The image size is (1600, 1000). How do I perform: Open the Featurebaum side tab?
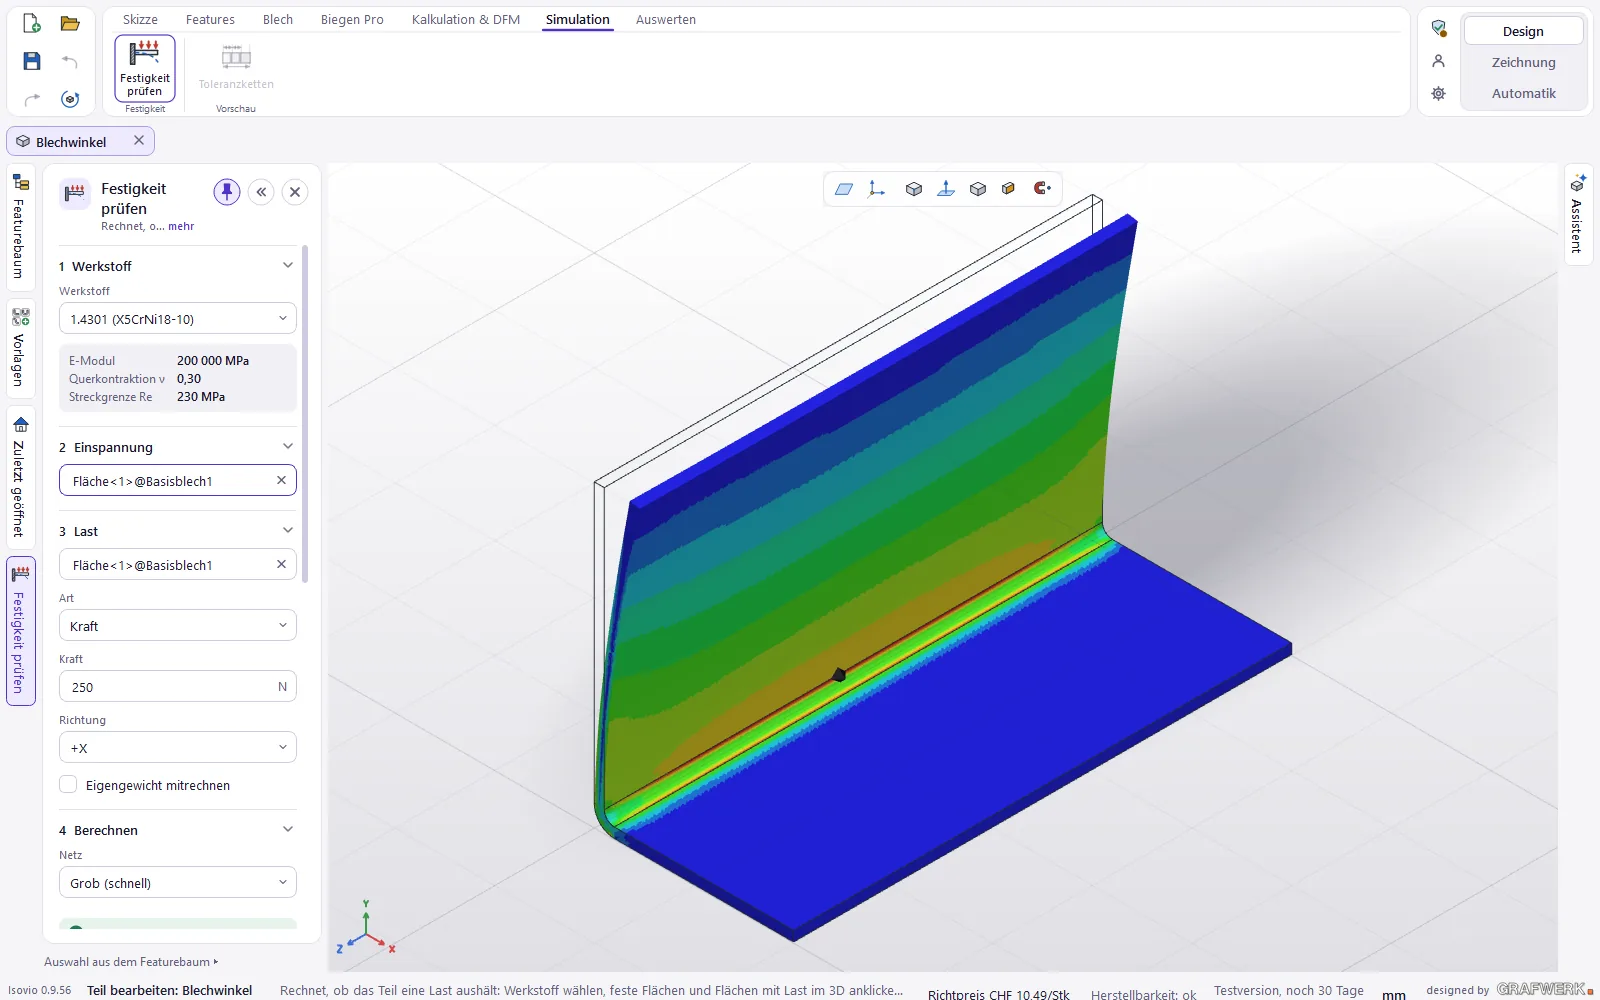20,226
